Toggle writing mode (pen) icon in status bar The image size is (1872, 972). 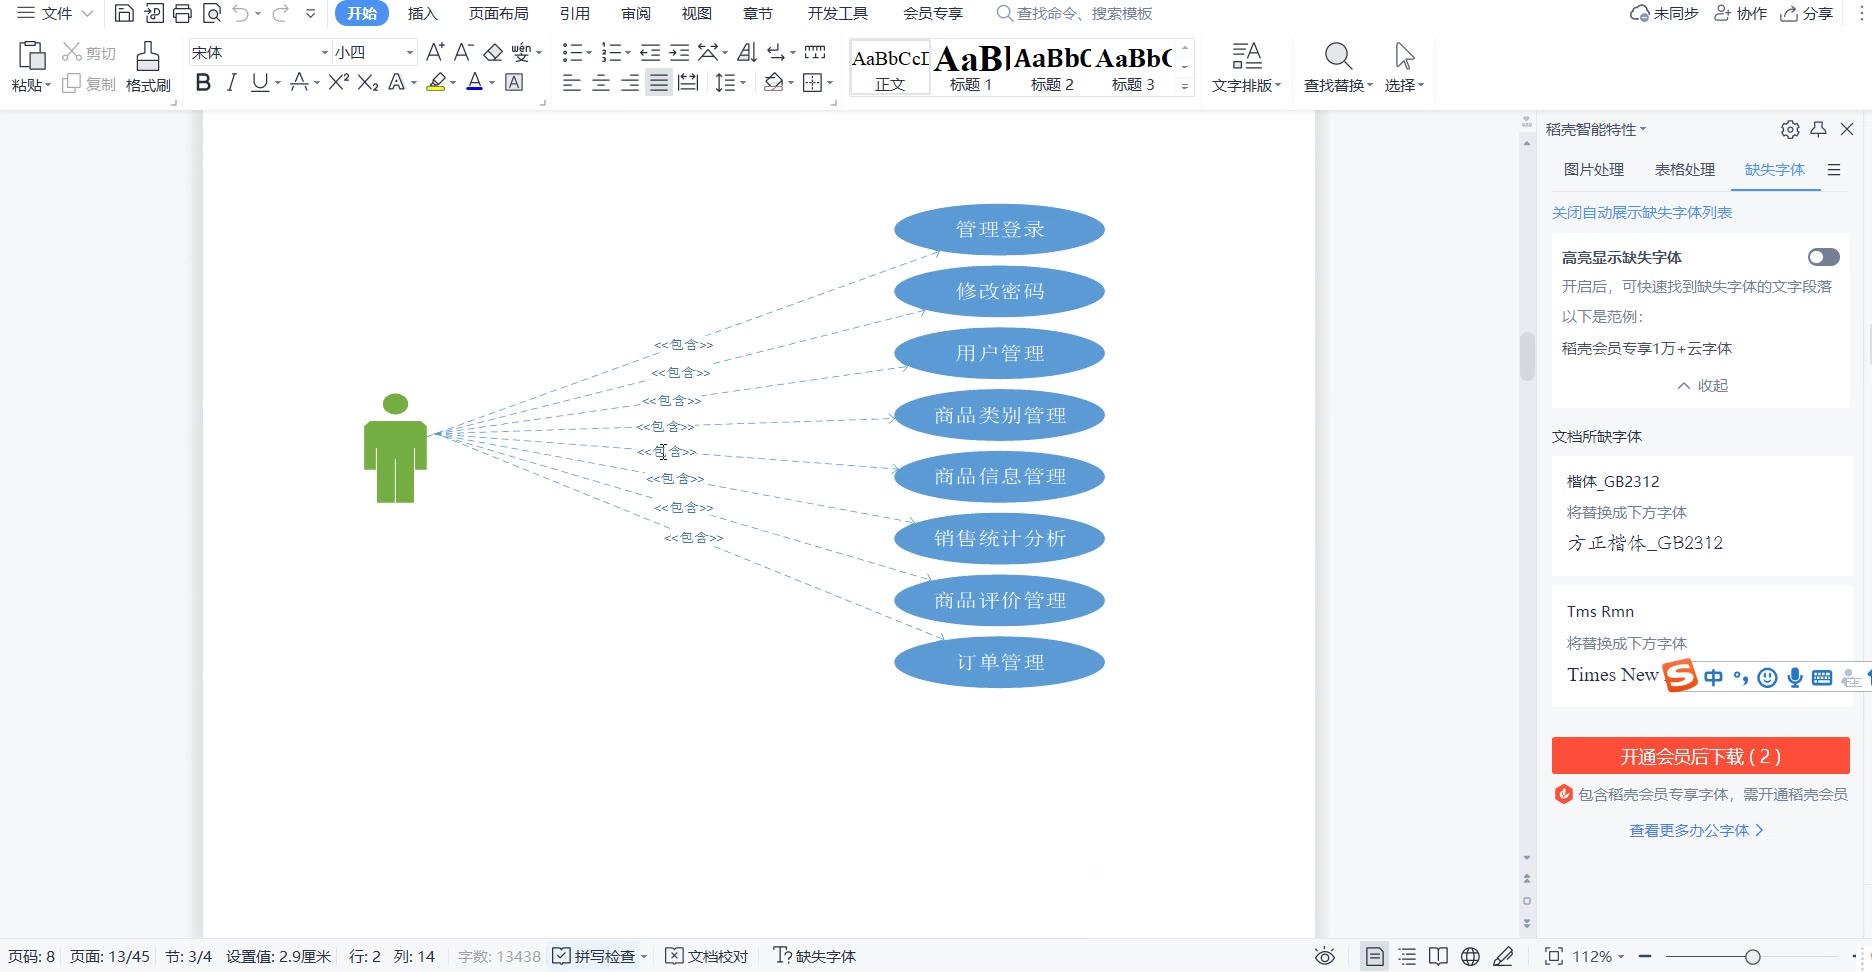[x=1503, y=957]
